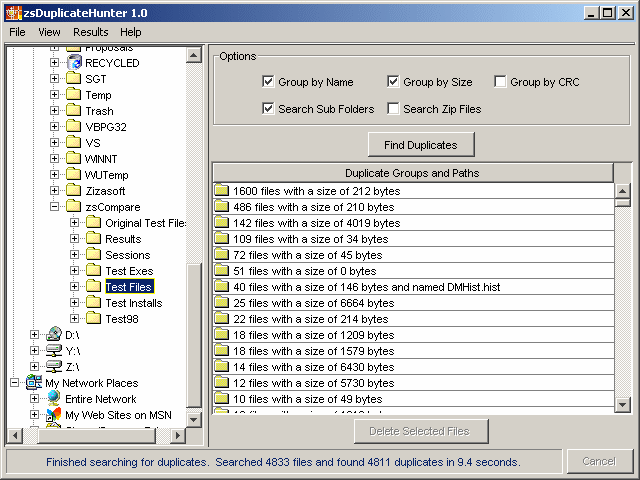Click the Cancel button
Viewport: 640px width, 480px height.
tap(599, 461)
